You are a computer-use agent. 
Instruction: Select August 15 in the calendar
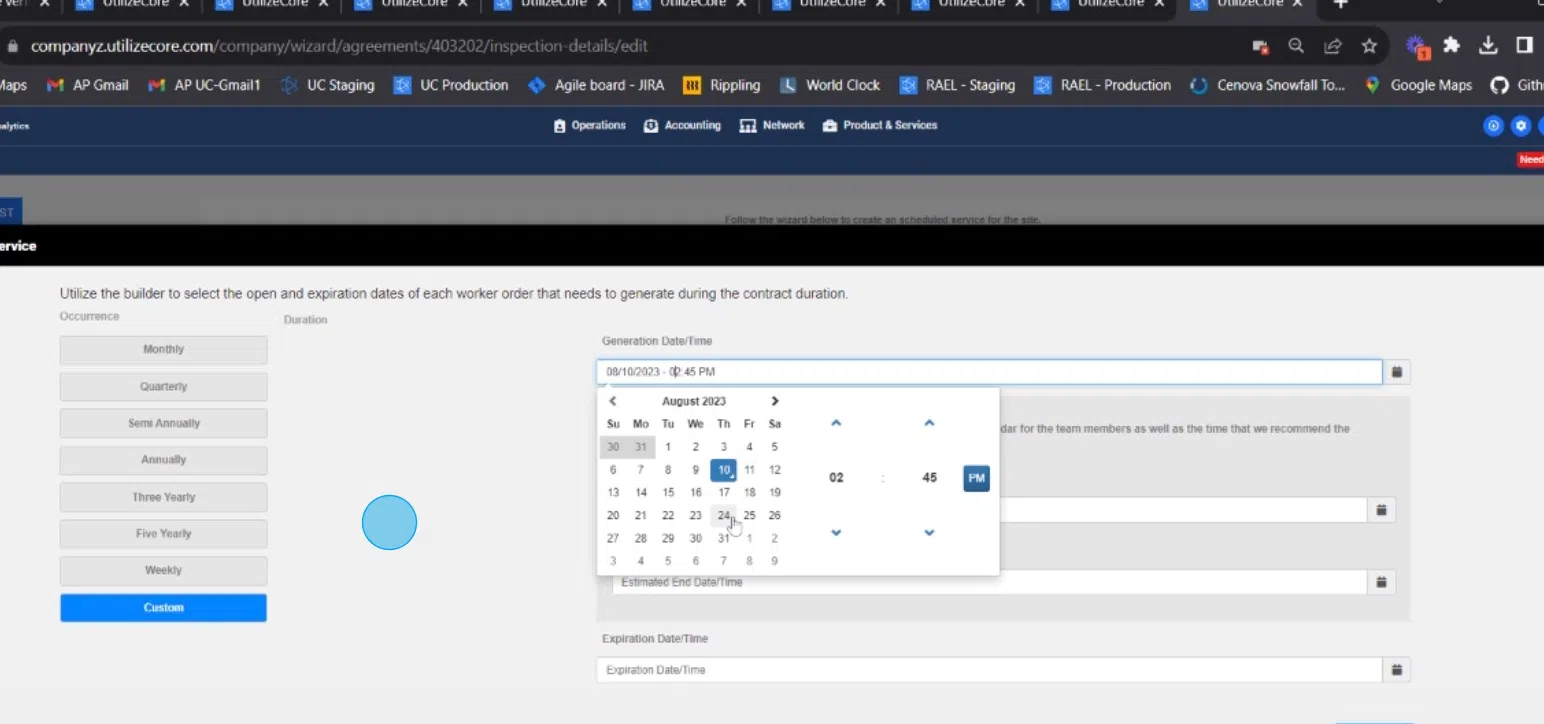668,493
